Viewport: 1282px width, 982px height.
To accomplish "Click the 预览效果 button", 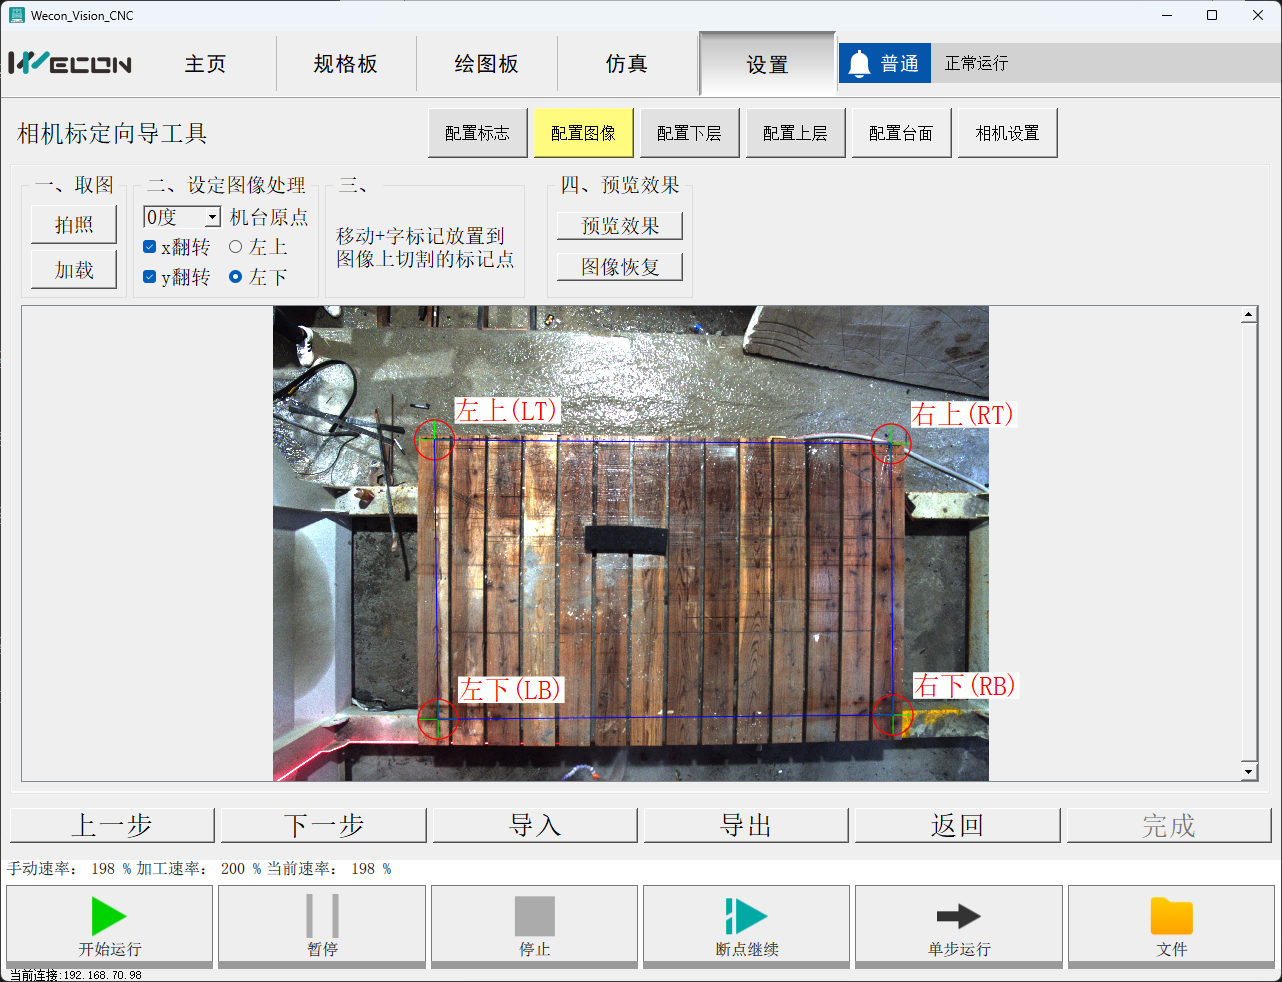I will [x=620, y=226].
